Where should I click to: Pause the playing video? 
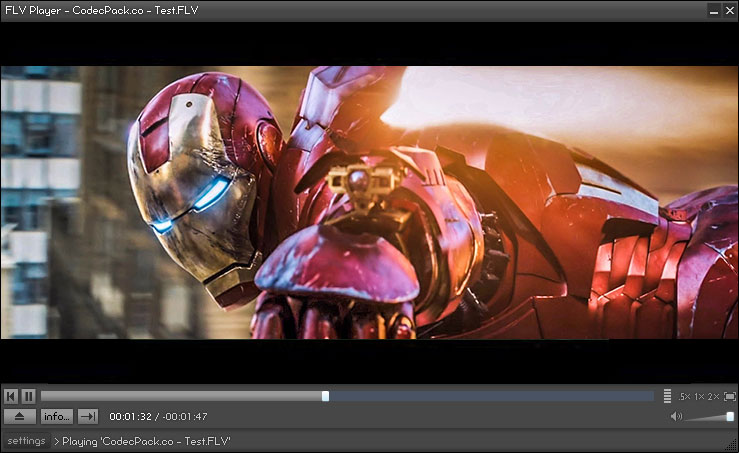pos(28,396)
